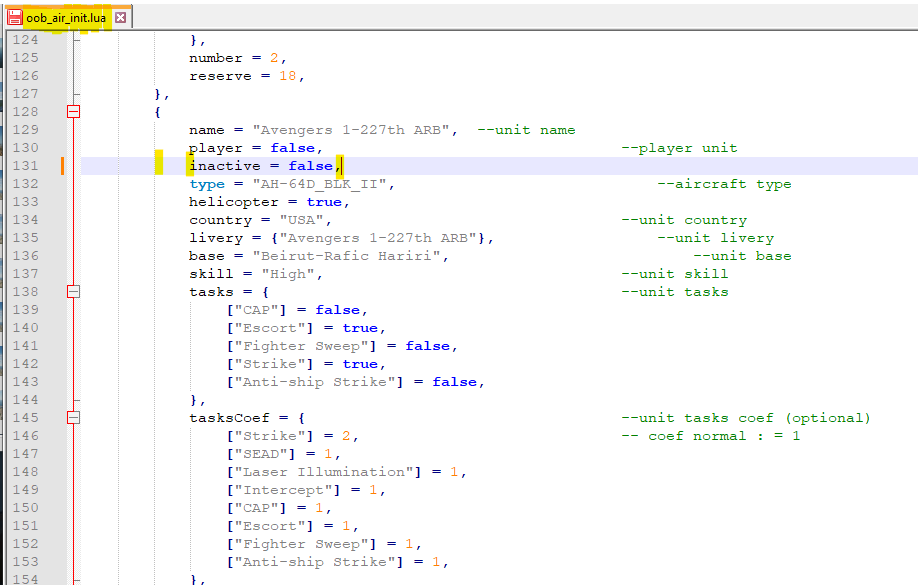This screenshot has width=918, height=585.
Task: Click the "--unit base" comment
Action: pos(742,256)
